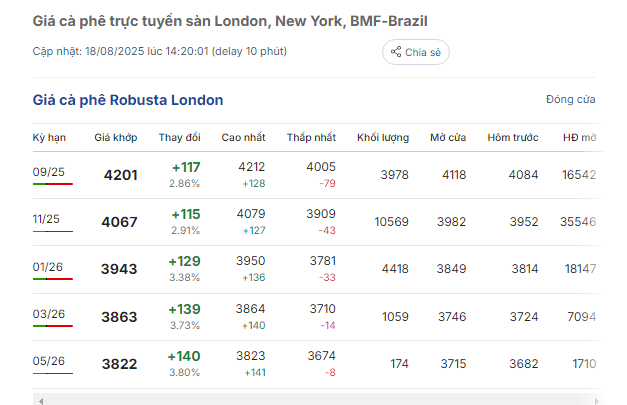The height and width of the screenshot is (405, 627).
Task: Click the share icon in Chia sẻ
Action: tap(396, 52)
